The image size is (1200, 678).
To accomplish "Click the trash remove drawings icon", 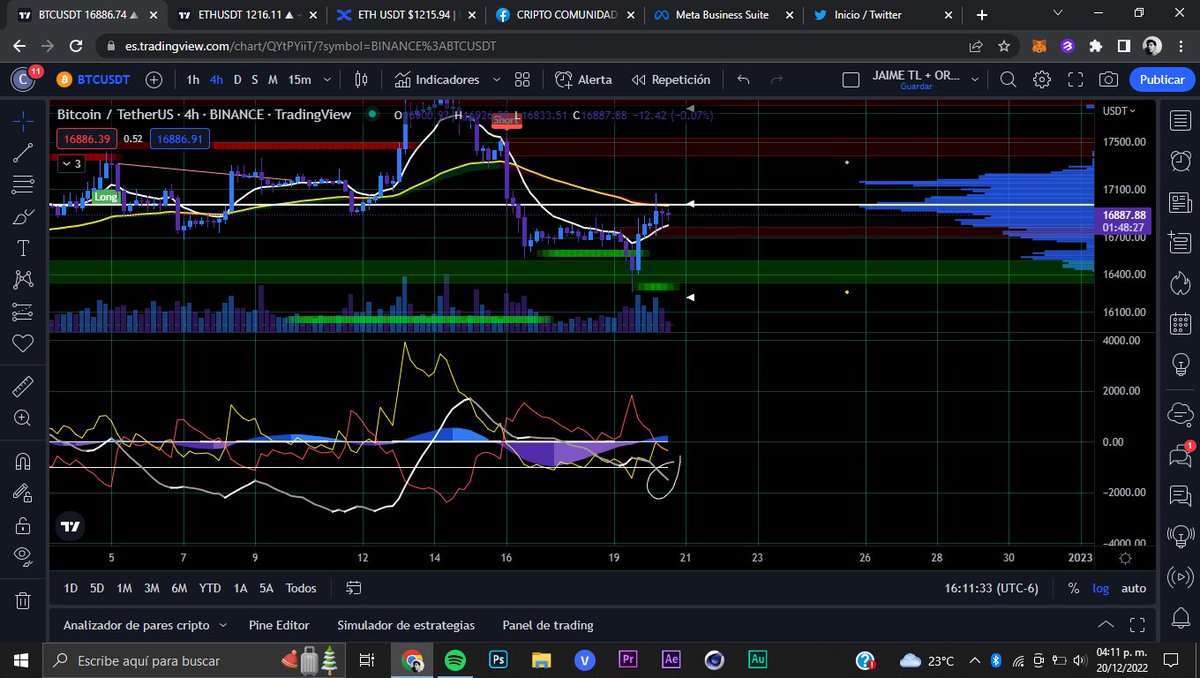I will [24, 600].
